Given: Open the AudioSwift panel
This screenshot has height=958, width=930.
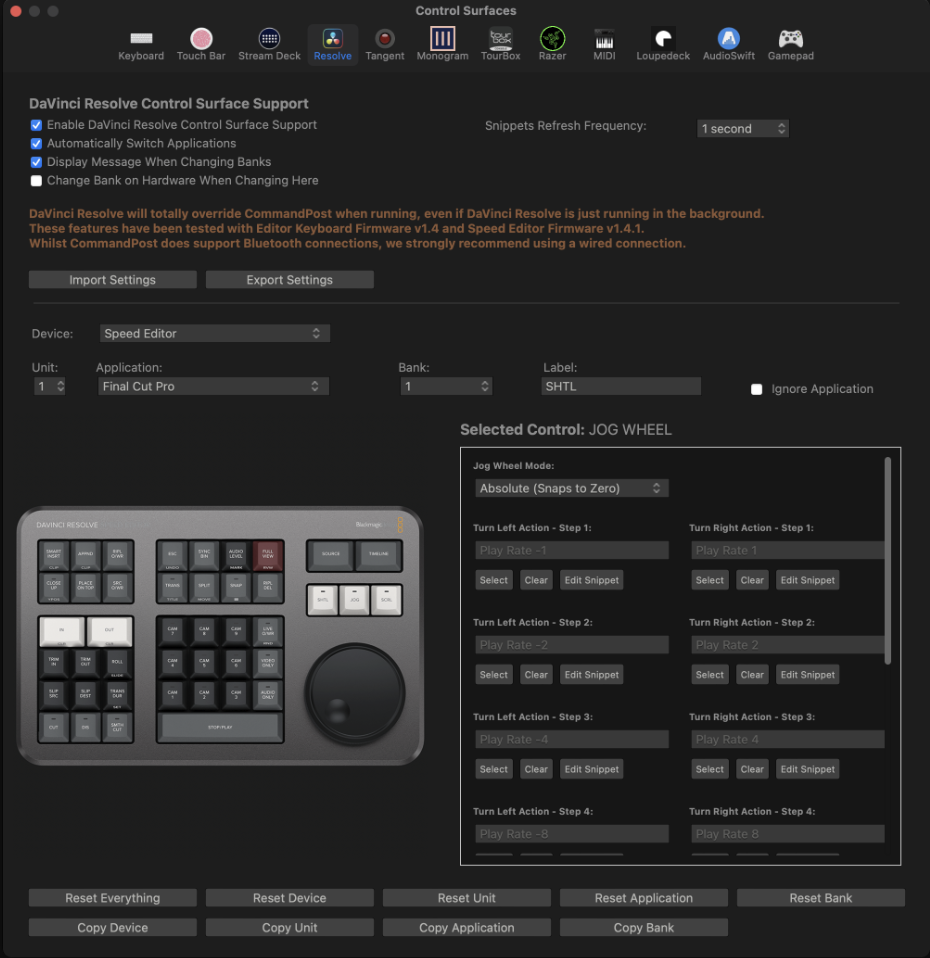Looking at the screenshot, I should pos(728,45).
